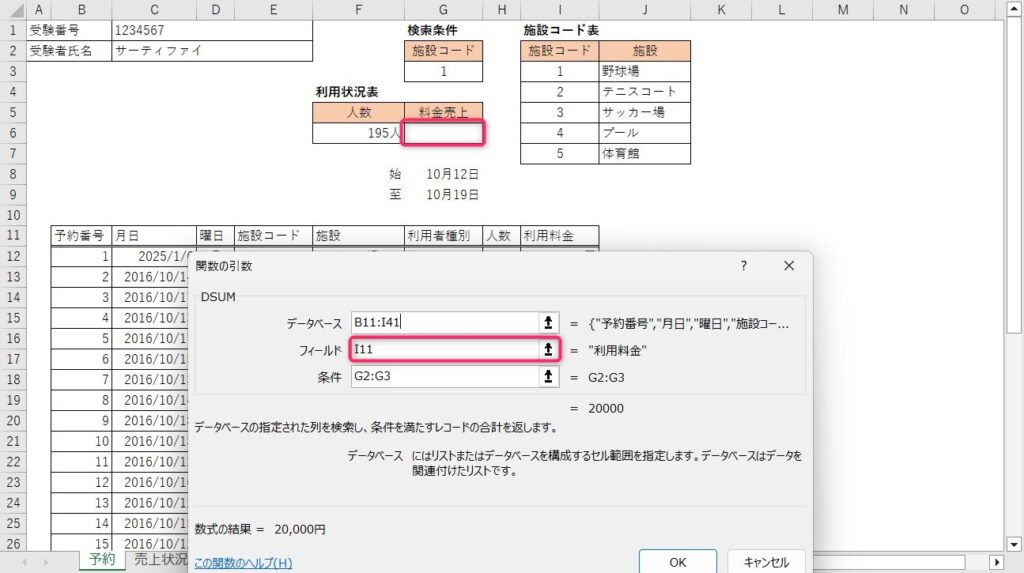Click the 条件 range selector arrow icon
Image resolution: width=1024 pixels, height=573 pixels.
point(547,377)
